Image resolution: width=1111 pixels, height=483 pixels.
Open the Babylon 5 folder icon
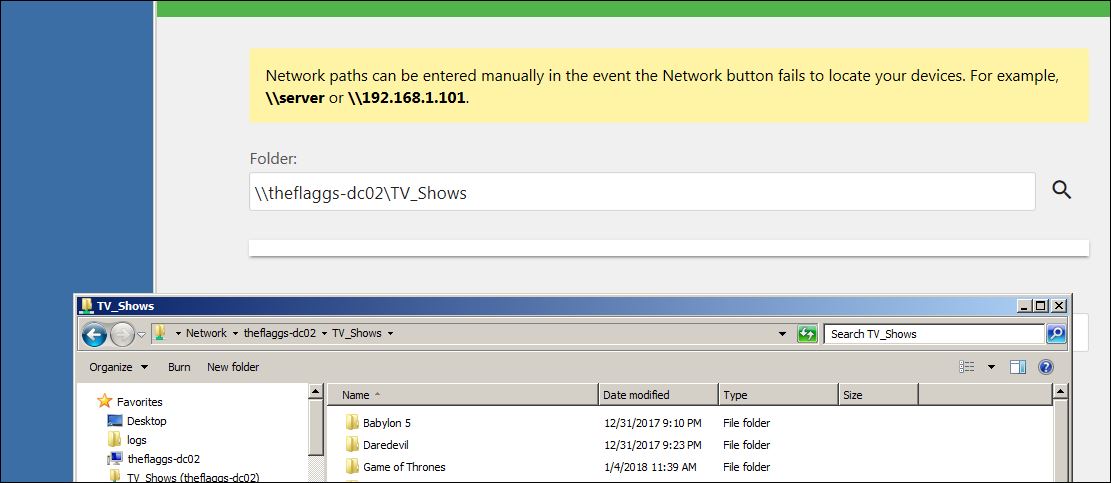click(x=352, y=423)
